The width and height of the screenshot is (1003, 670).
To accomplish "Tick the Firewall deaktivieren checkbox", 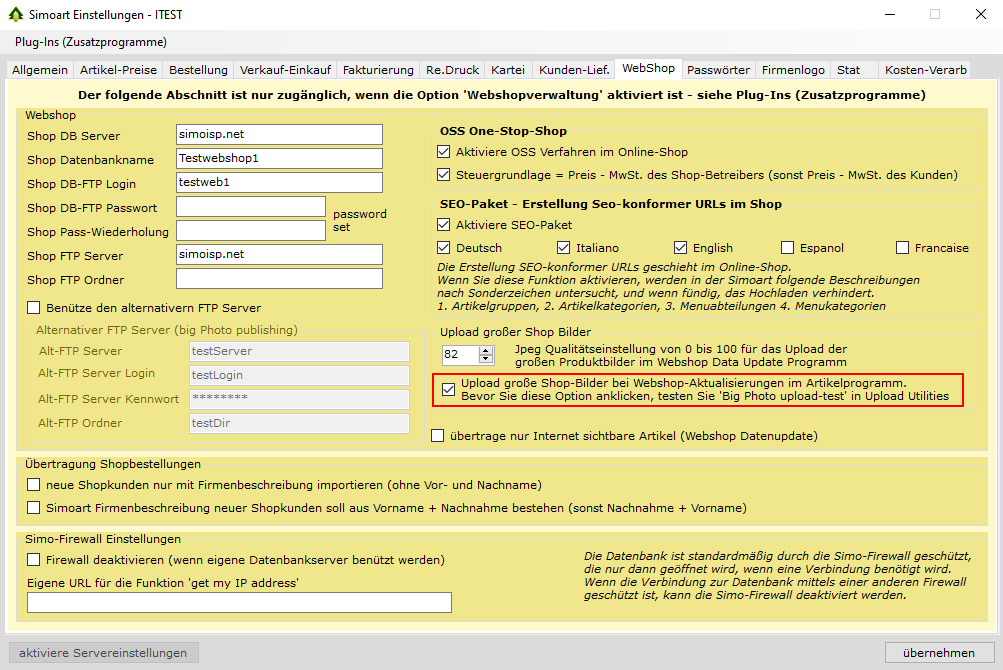I will (x=34, y=560).
